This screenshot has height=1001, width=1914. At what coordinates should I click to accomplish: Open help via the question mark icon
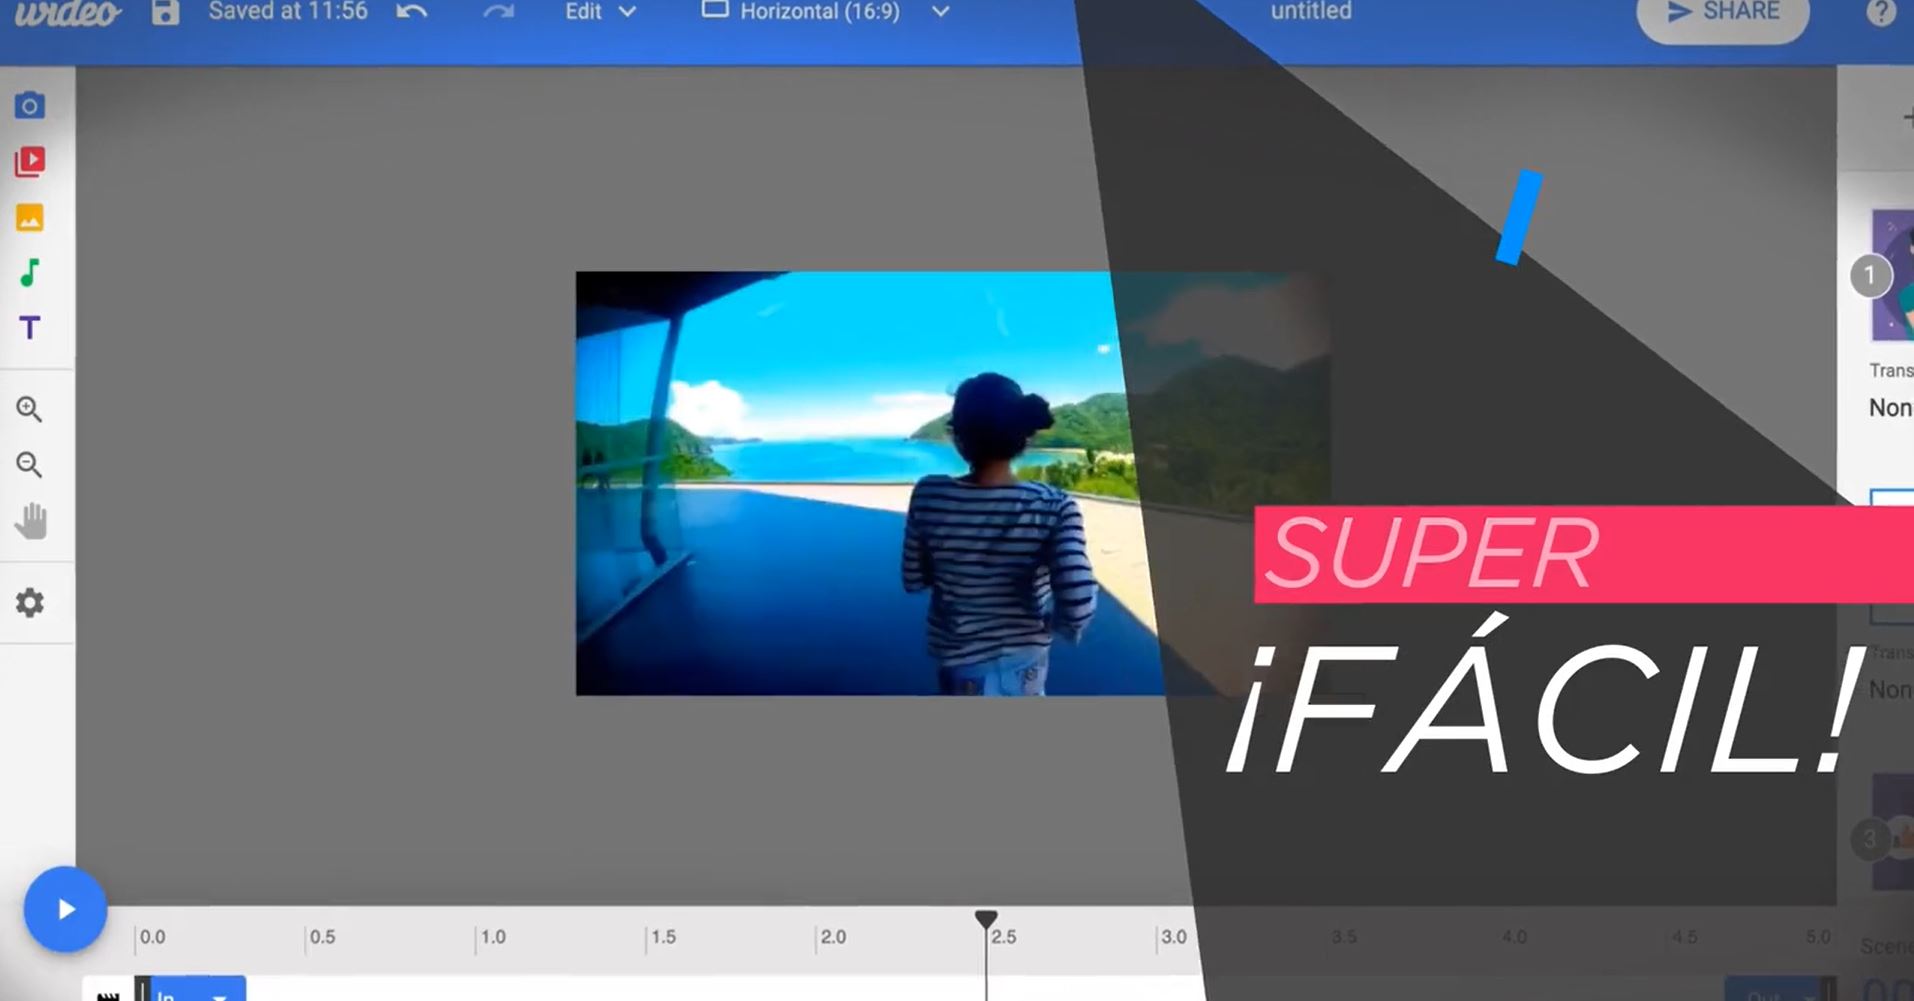pyautogui.click(x=1881, y=12)
